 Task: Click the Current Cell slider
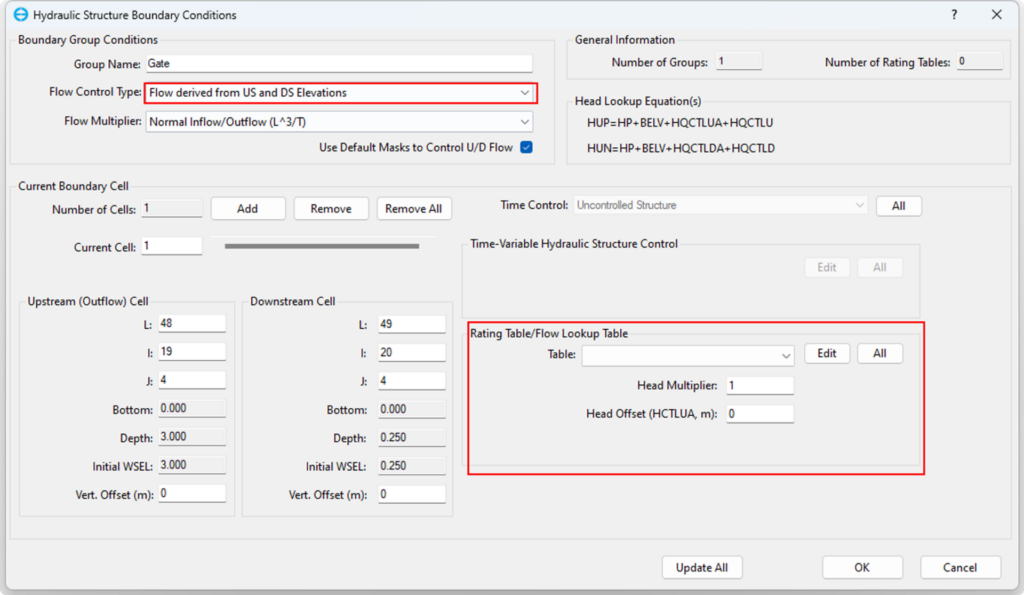pyautogui.click(x=322, y=246)
